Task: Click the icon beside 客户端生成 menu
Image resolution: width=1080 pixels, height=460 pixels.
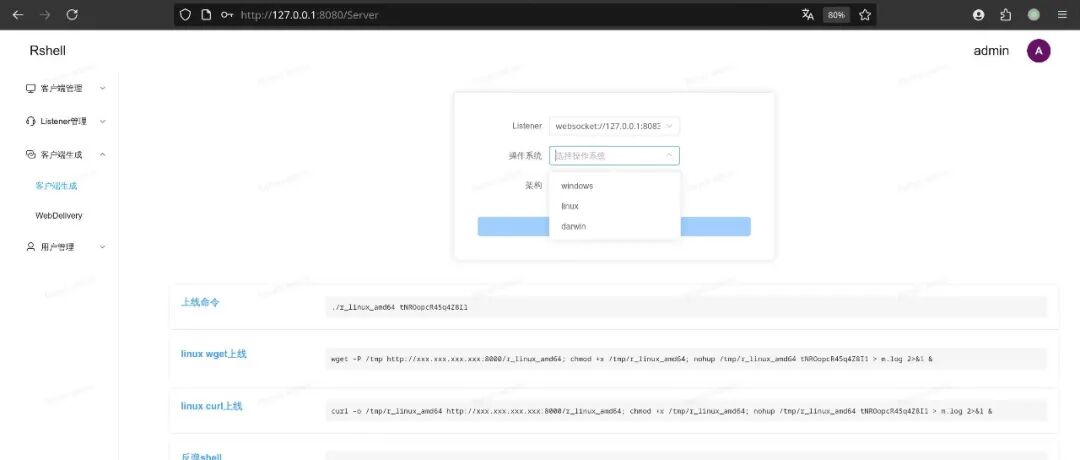Action: (x=30, y=155)
